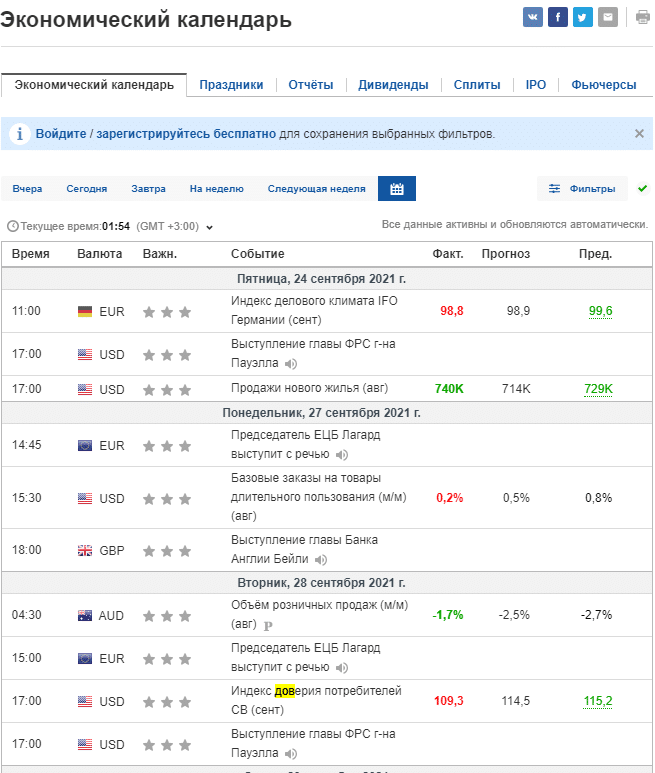Share the calendar on Twitter

pyautogui.click(x=583, y=17)
